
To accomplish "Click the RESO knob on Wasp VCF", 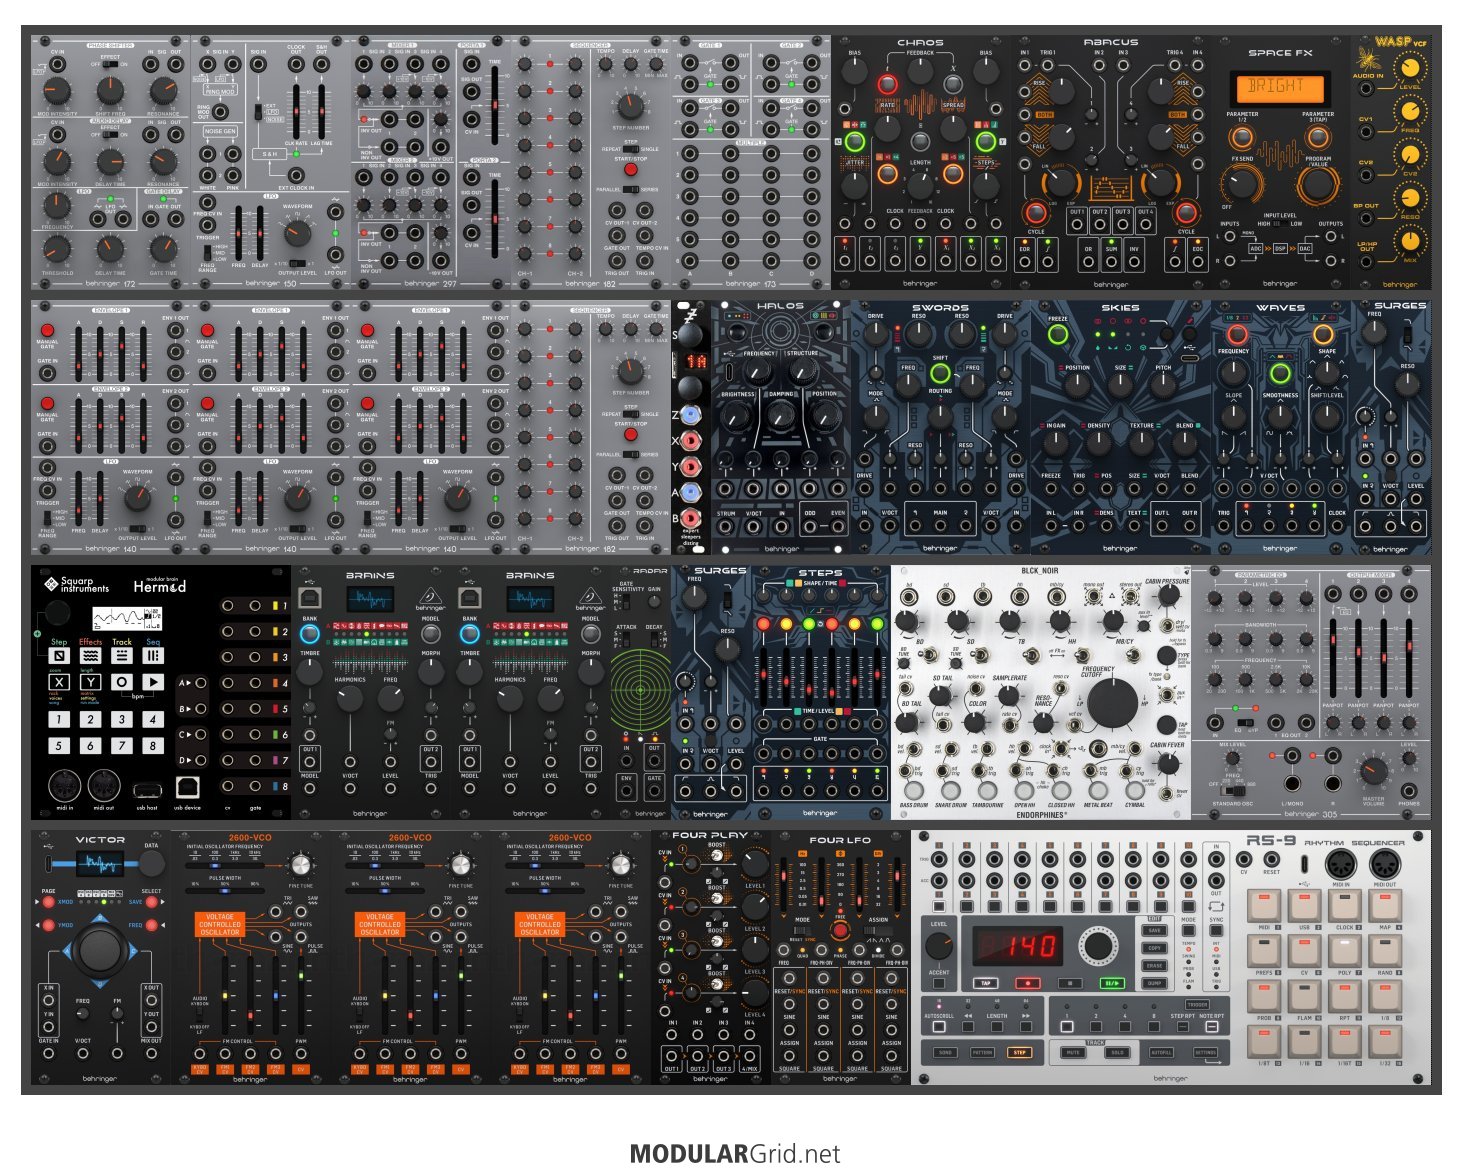I will click(1410, 199).
